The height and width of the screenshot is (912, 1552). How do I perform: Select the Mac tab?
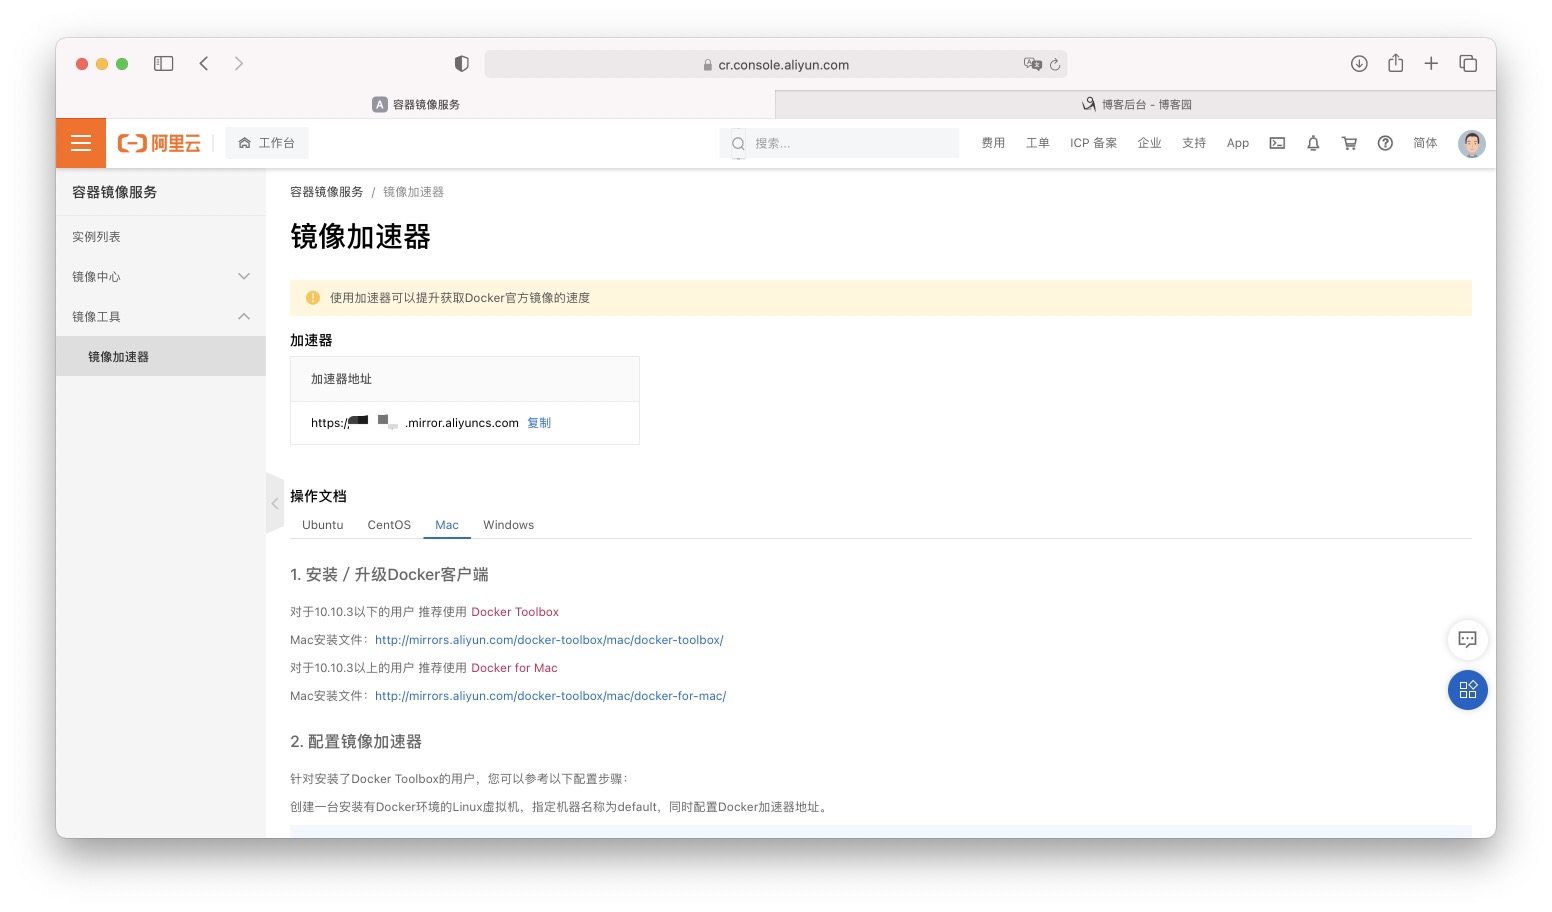click(447, 525)
